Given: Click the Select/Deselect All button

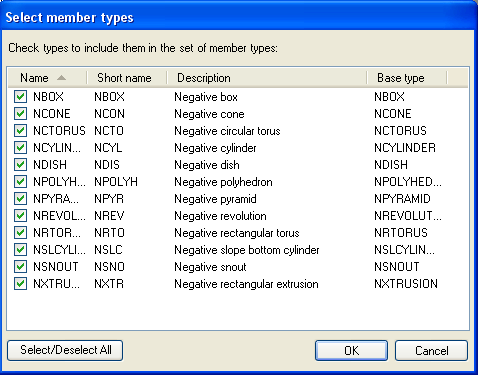Looking at the screenshot, I should [x=65, y=350].
